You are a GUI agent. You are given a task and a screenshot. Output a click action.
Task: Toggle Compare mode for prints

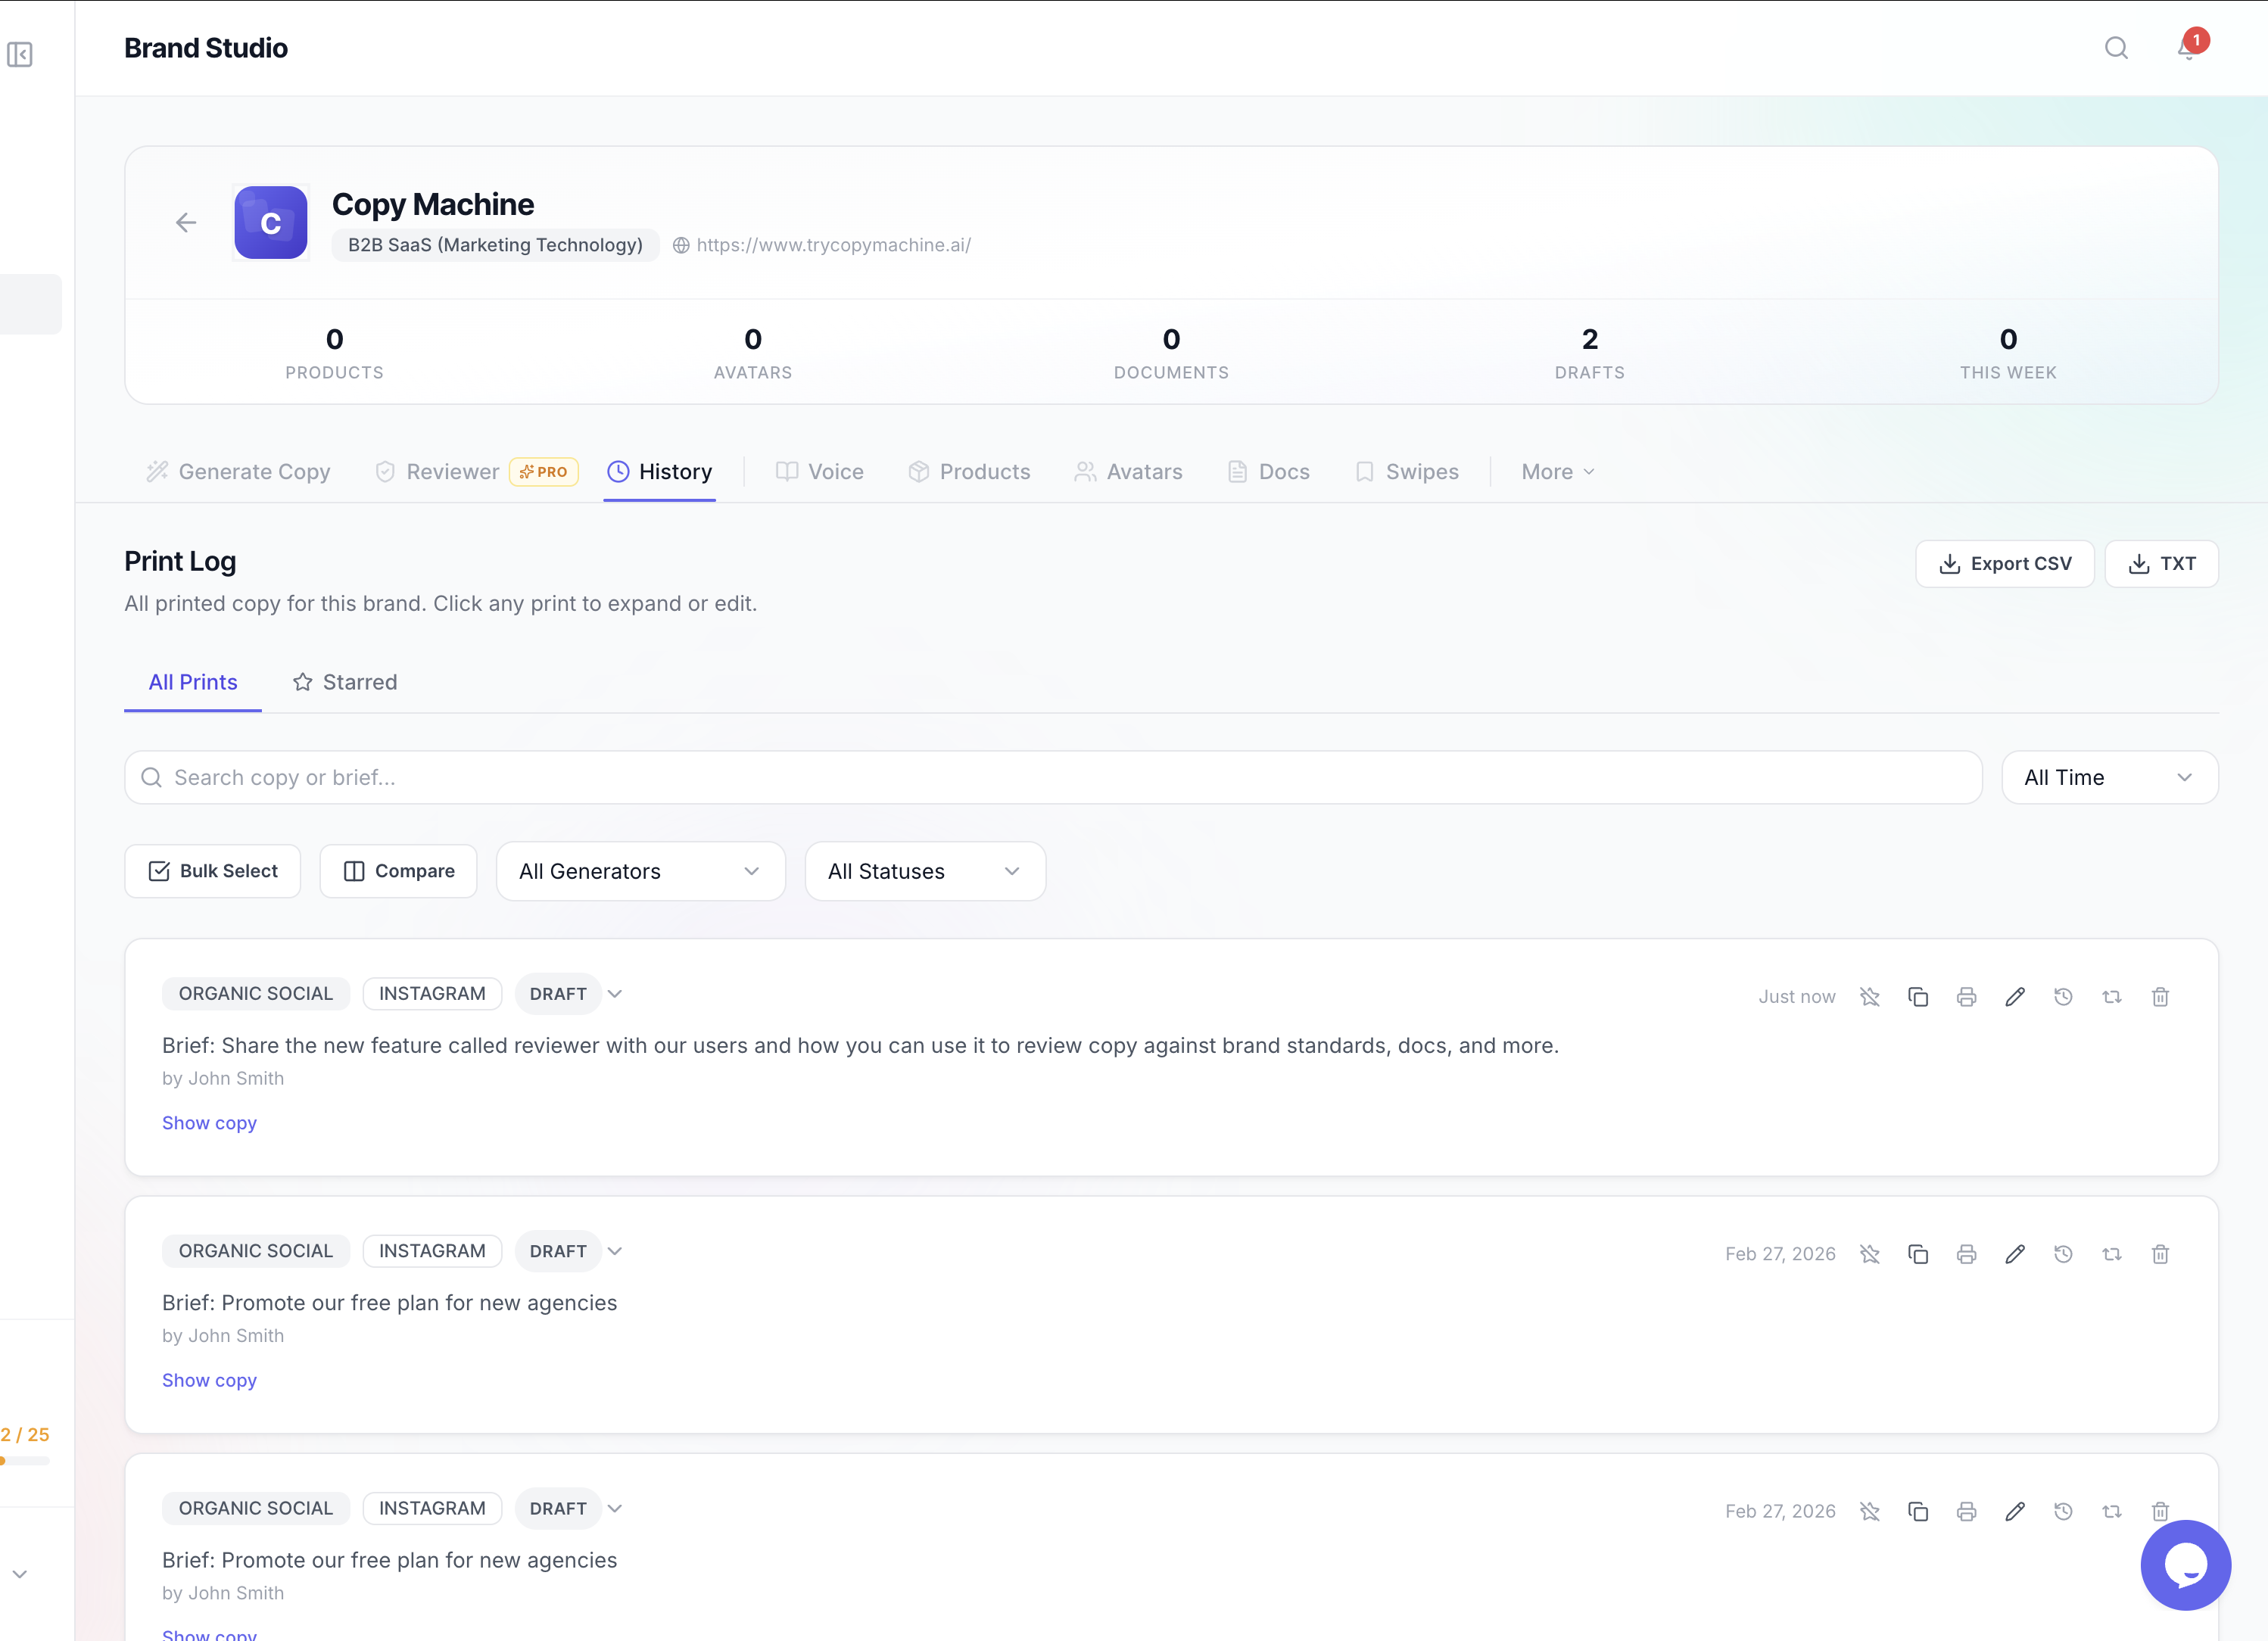[x=398, y=870]
